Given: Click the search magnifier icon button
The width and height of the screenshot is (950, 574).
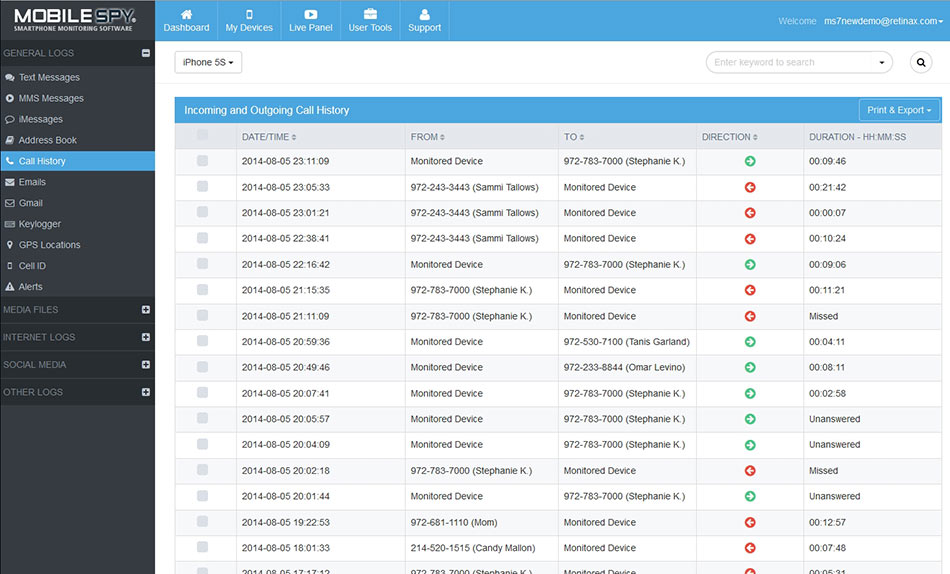Looking at the screenshot, I should click(921, 62).
